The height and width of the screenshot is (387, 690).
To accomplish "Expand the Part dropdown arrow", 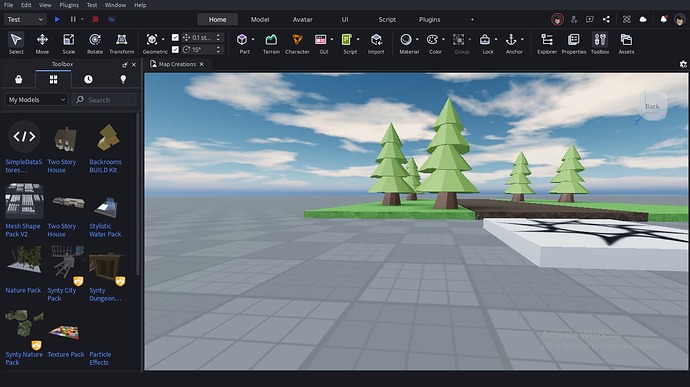I will tap(253, 40).
